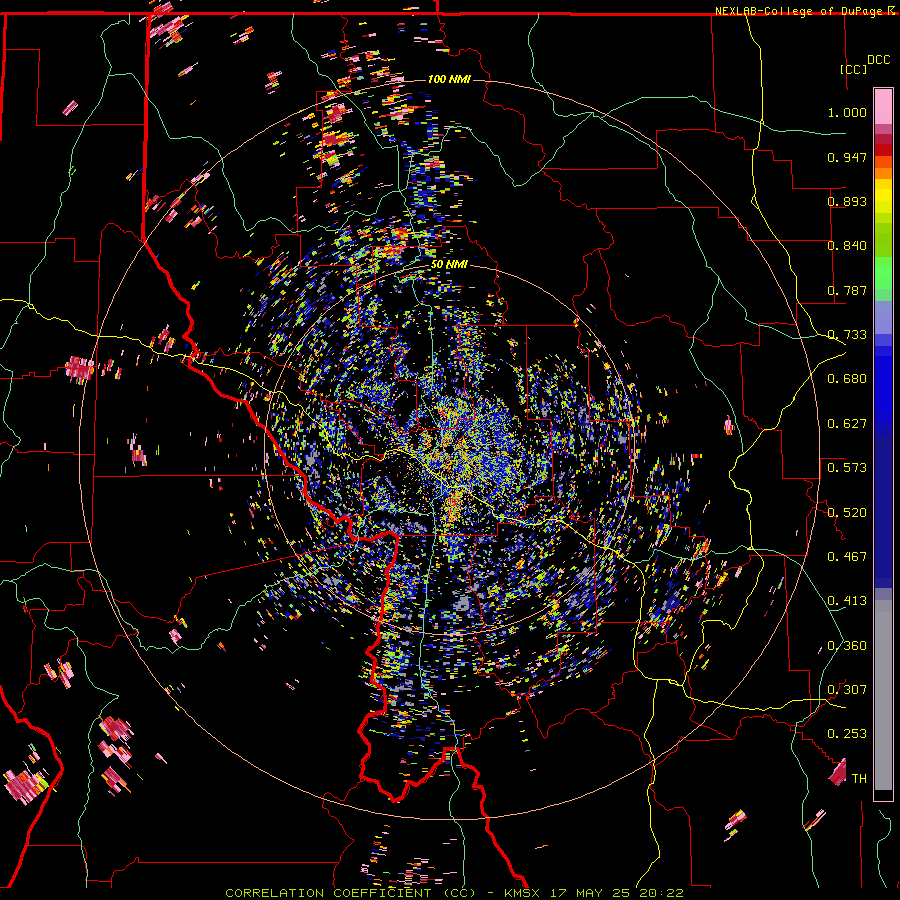This screenshot has width=900, height=900.
Task: Click the 0.947 legend value
Action: pos(847,157)
